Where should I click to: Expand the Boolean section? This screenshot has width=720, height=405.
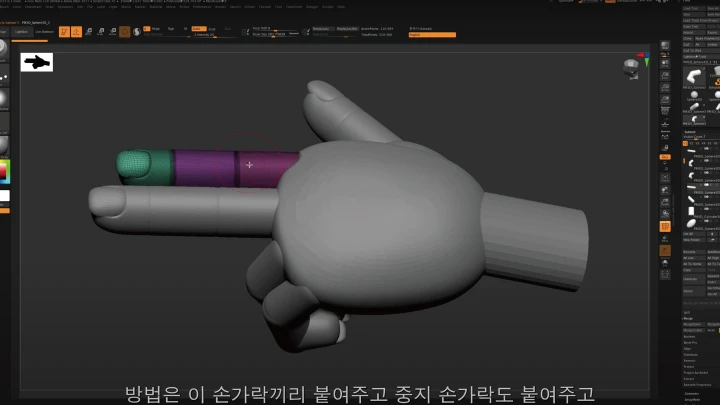click(x=690, y=337)
